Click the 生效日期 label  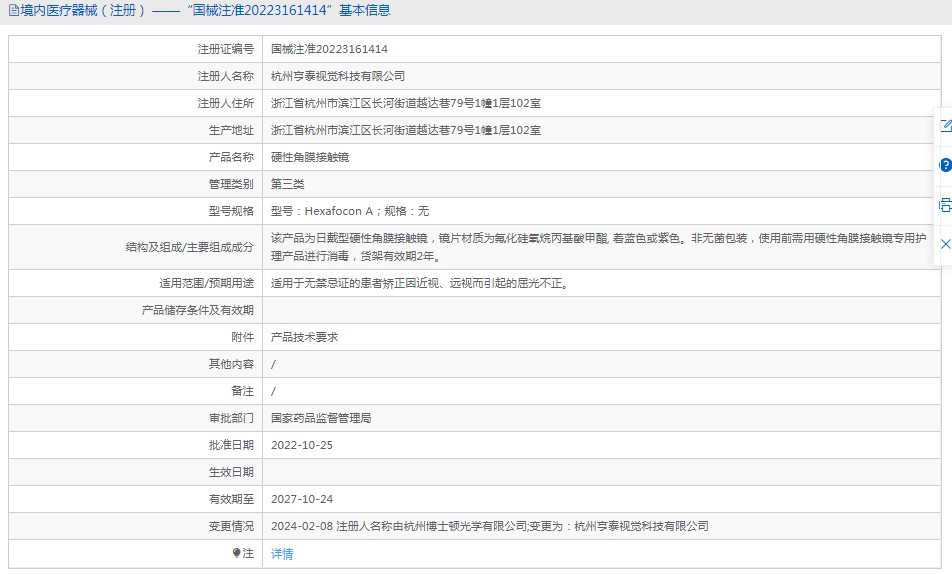(231, 472)
